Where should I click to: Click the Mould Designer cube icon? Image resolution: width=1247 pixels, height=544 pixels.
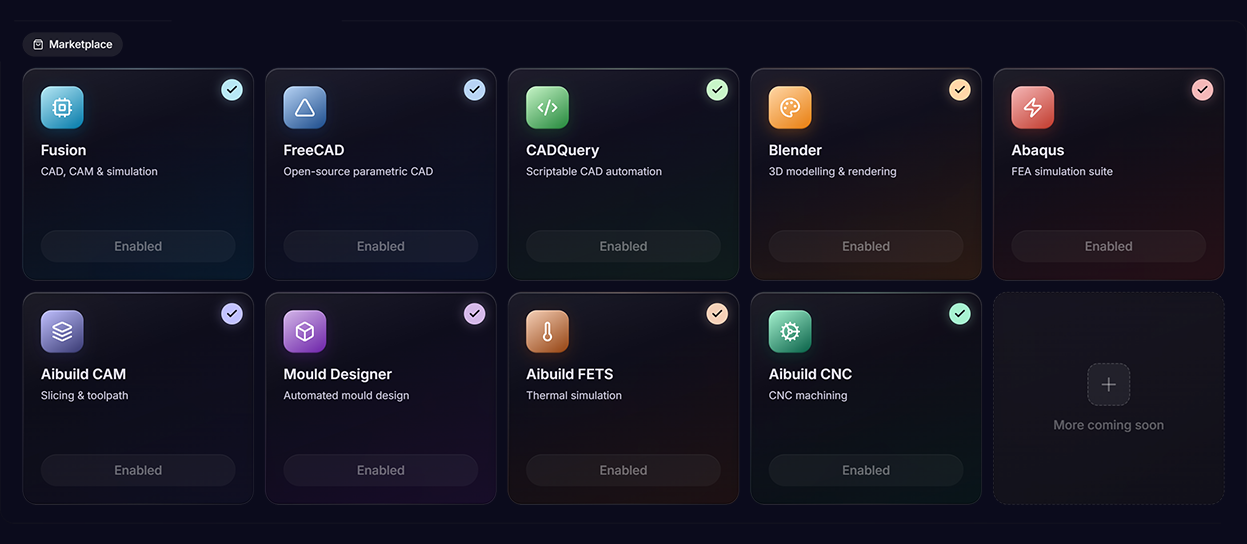(x=305, y=332)
